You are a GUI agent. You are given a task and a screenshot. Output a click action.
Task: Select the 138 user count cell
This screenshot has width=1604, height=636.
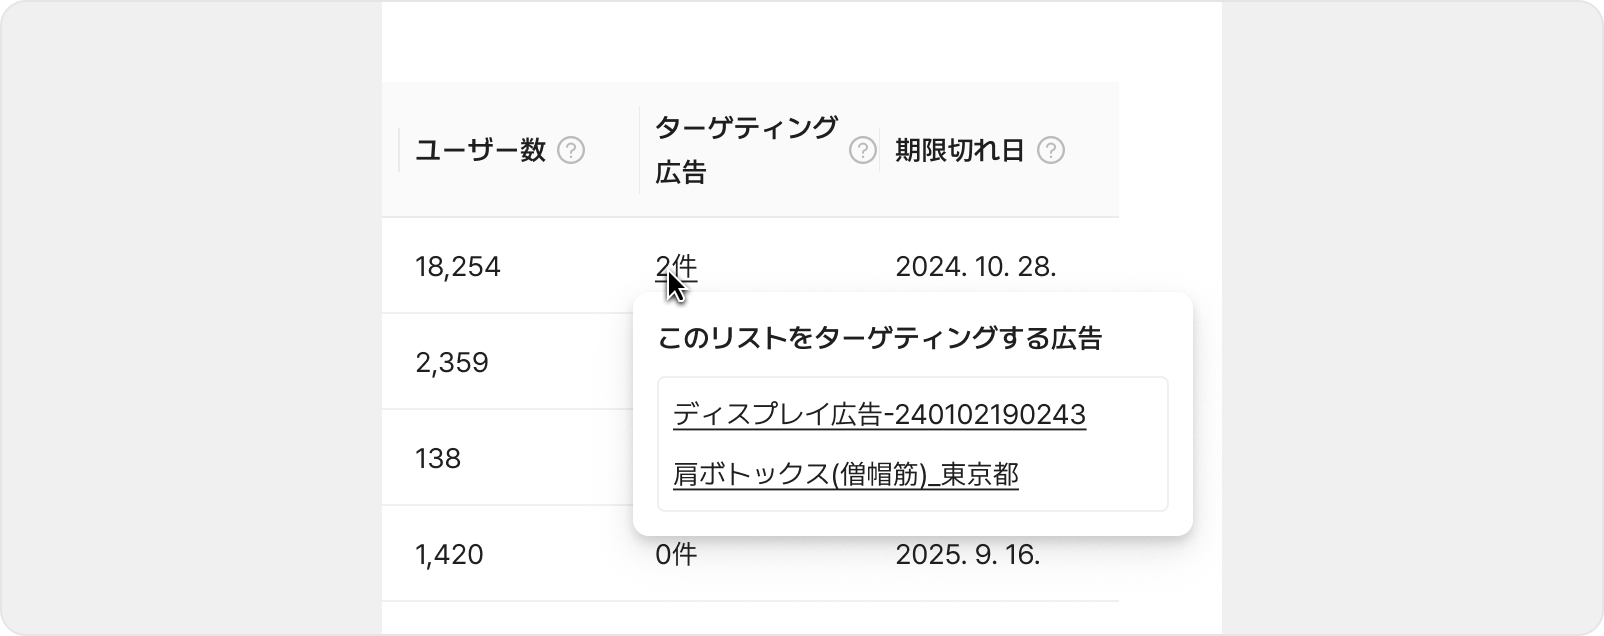click(x=438, y=458)
